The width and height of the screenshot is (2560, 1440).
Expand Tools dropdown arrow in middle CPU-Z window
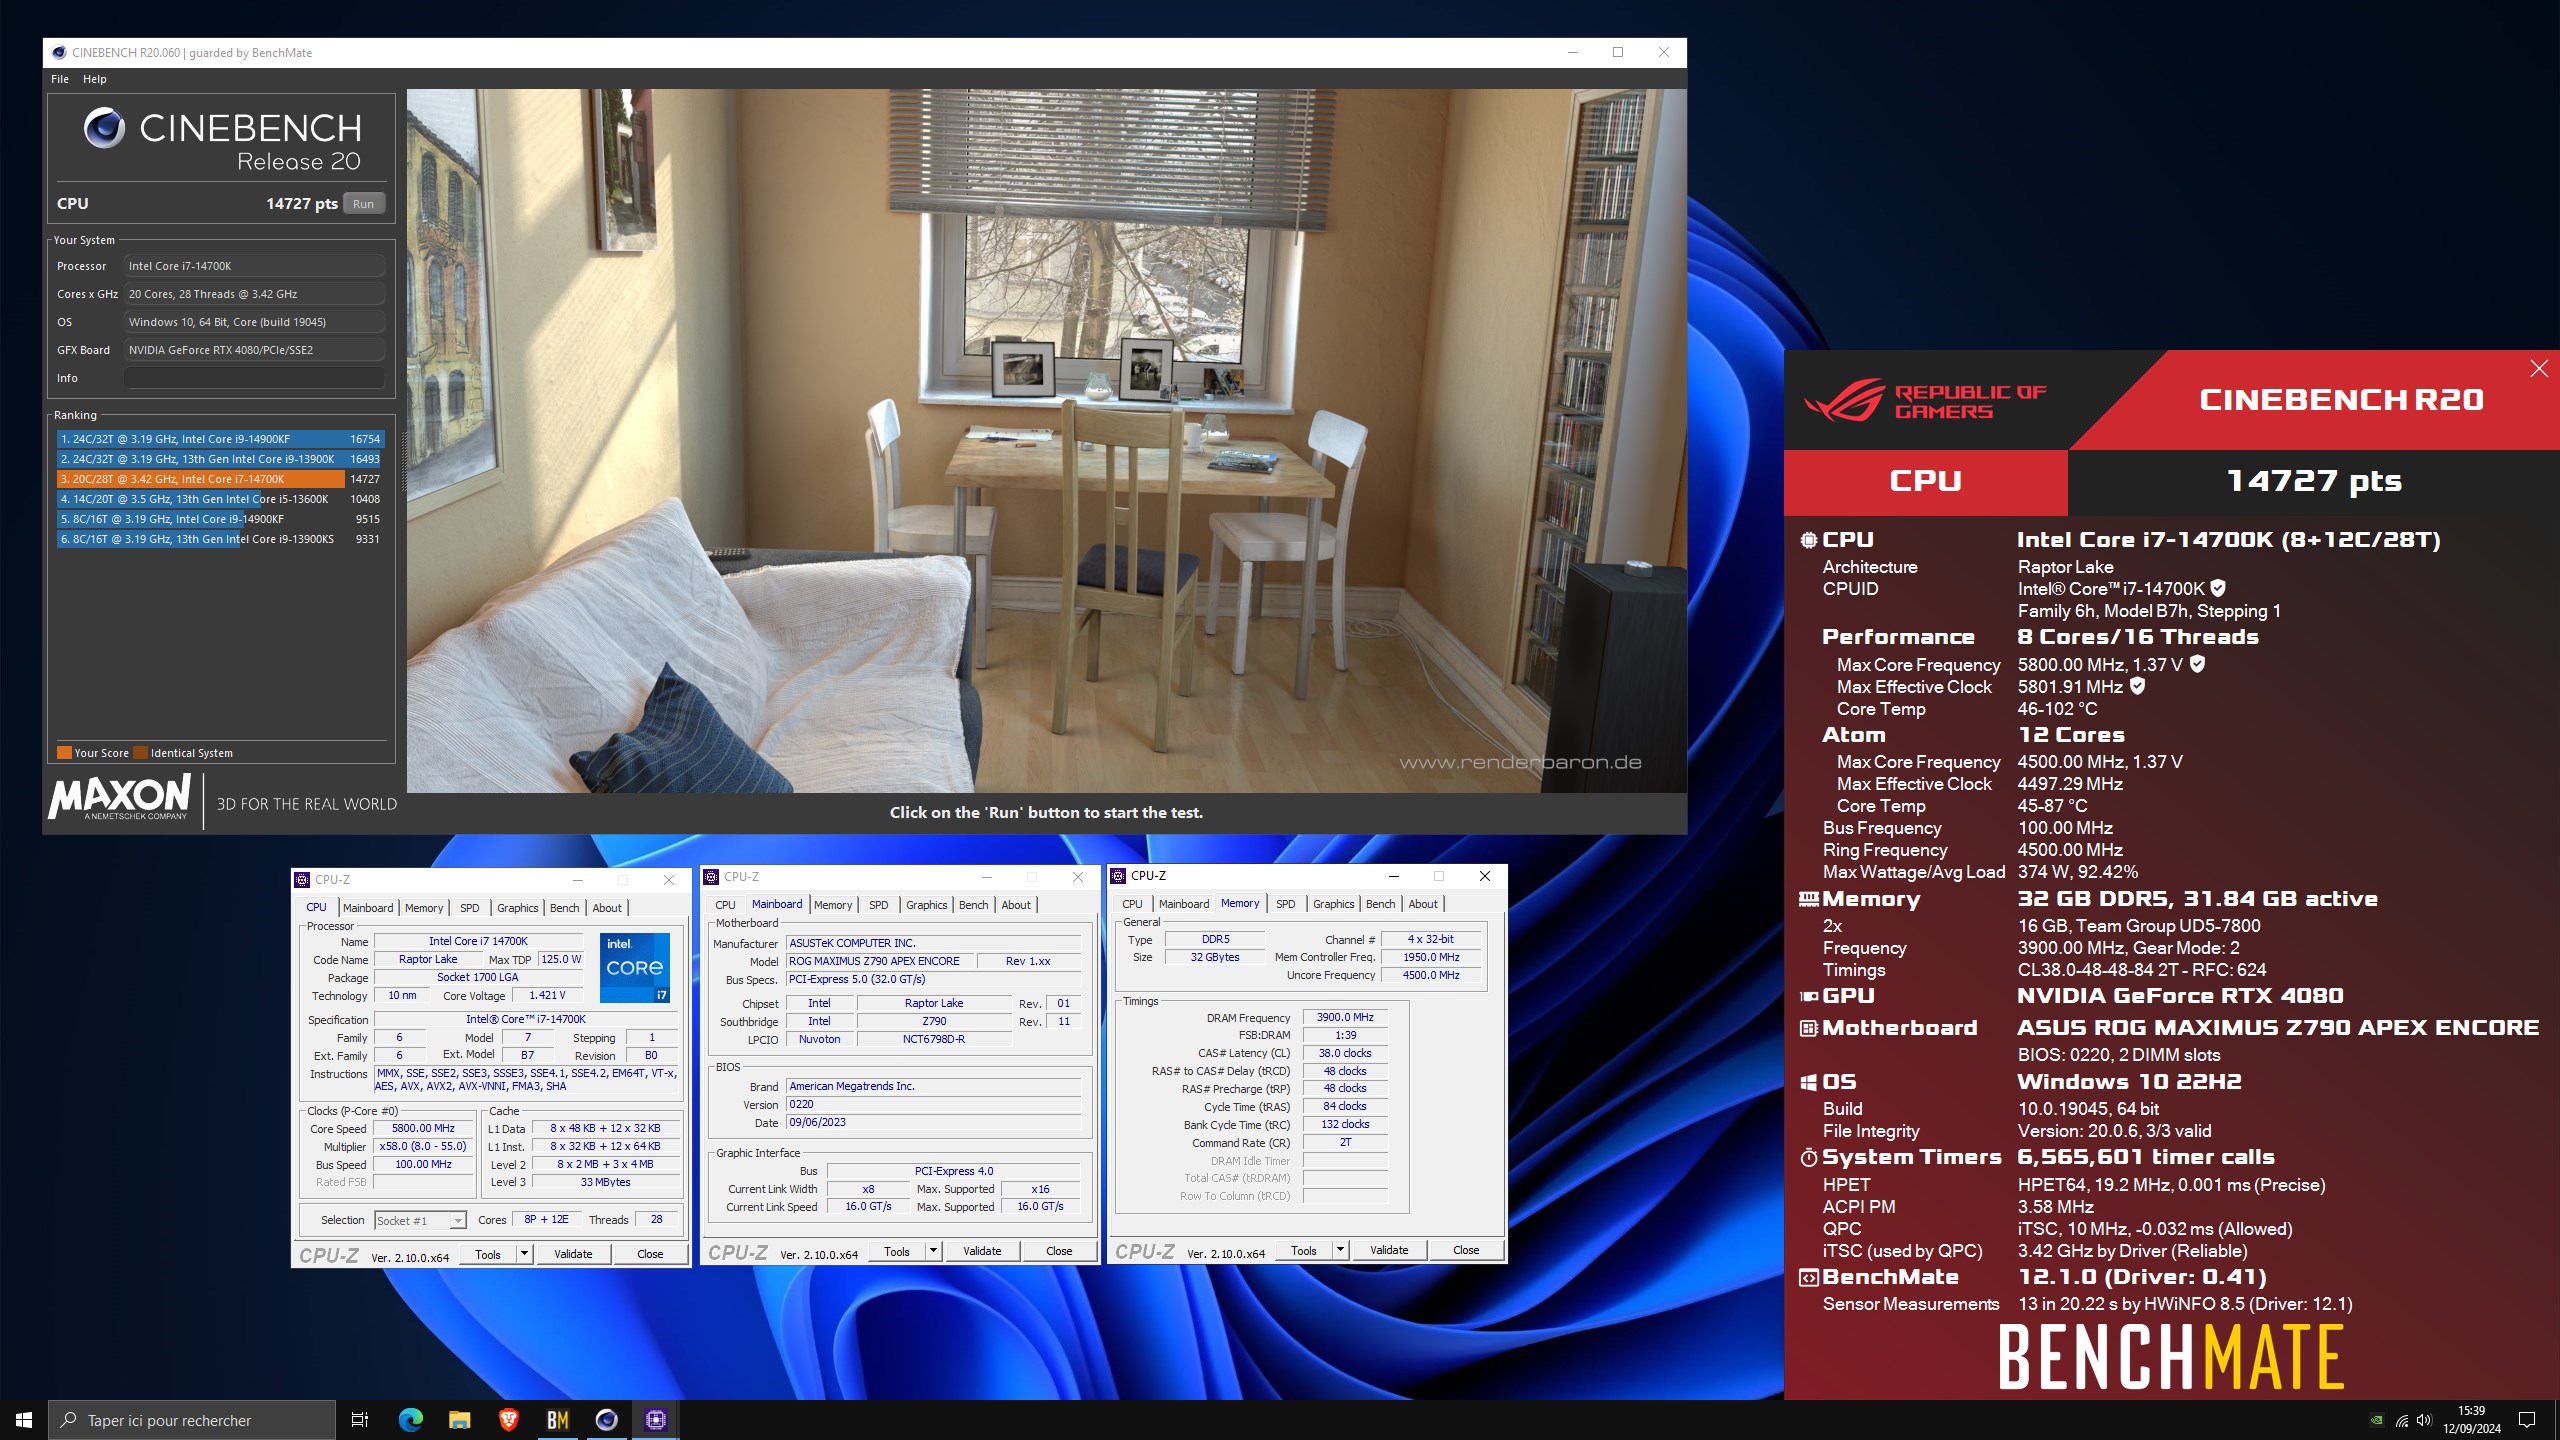click(933, 1251)
